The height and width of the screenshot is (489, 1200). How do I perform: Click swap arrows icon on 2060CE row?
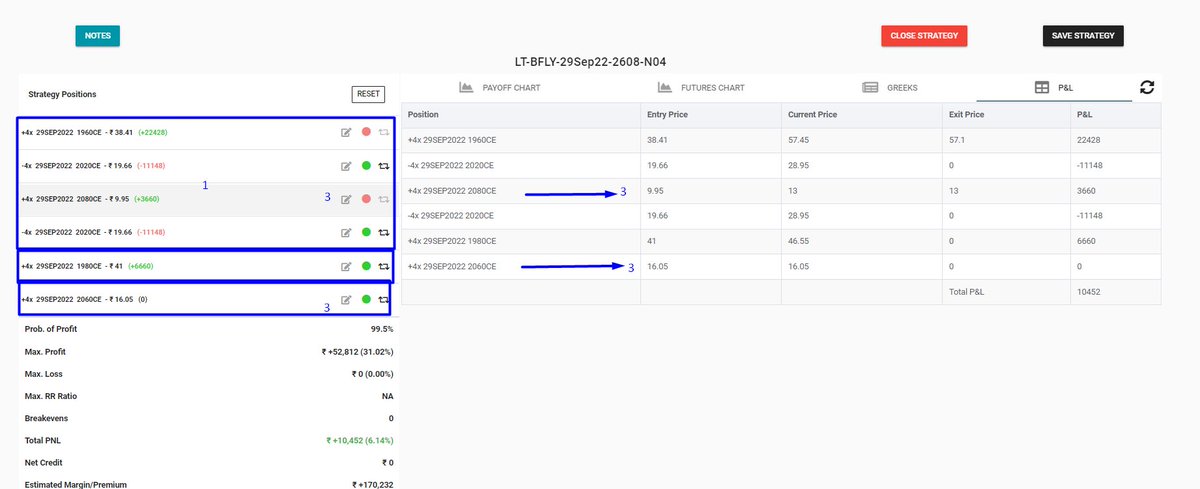[383, 299]
